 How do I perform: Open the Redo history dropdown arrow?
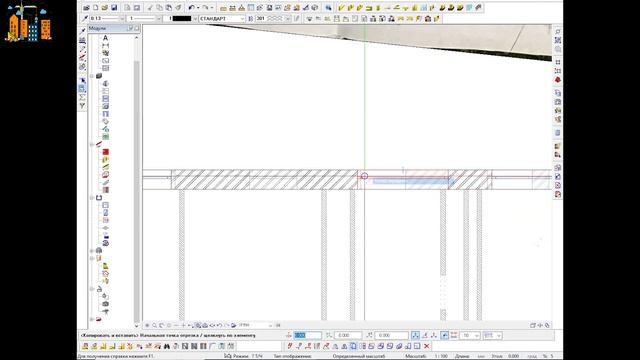click(212, 7)
